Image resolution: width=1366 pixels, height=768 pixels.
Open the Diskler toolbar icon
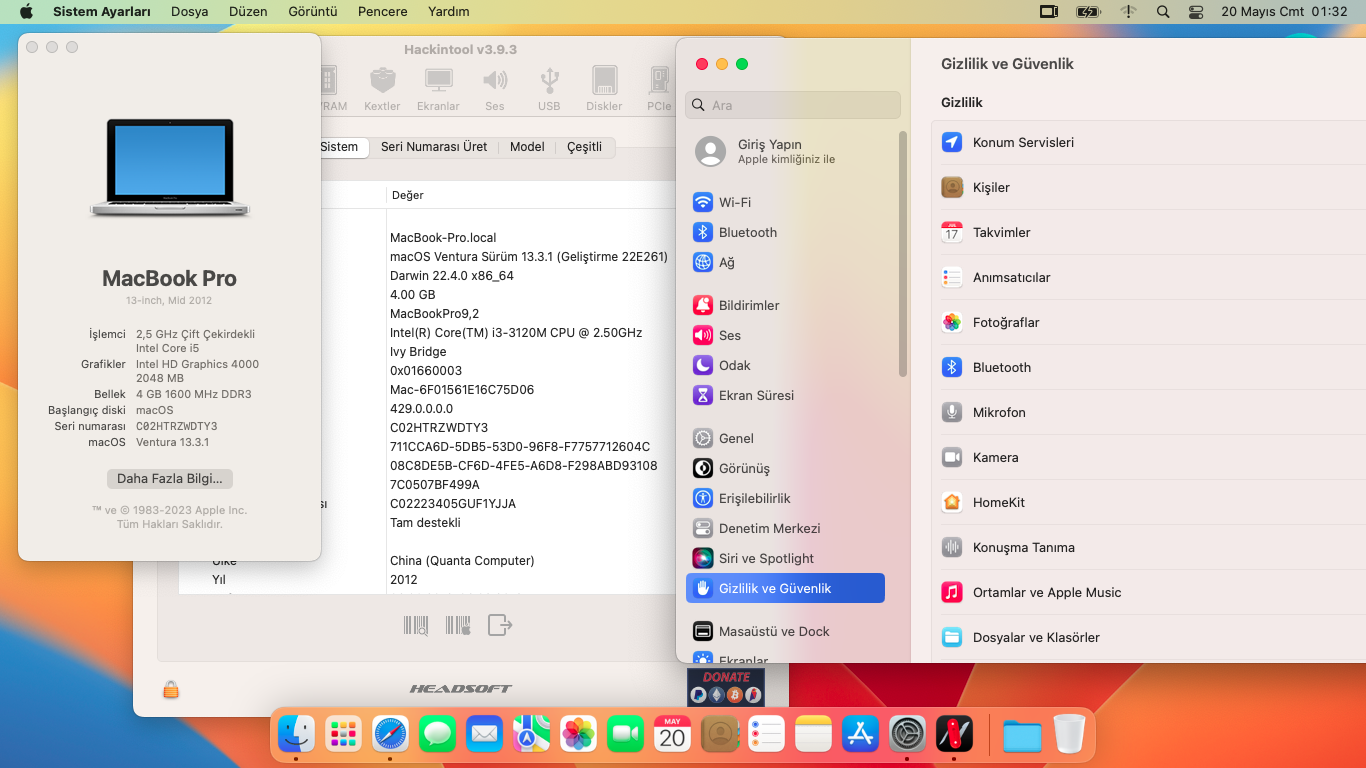click(604, 88)
